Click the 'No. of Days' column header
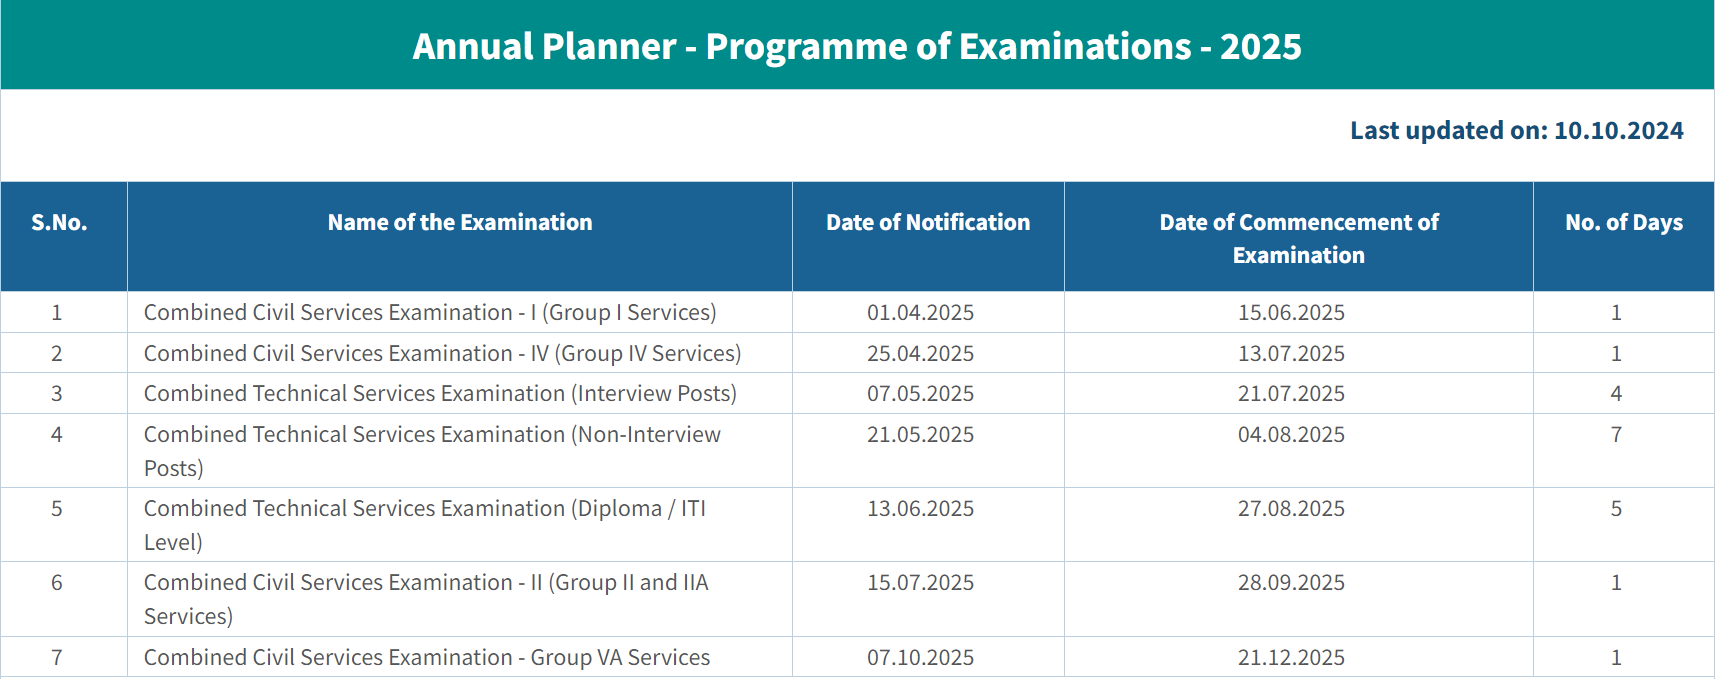The height and width of the screenshot is (679, 1716). click(1624, 222)
